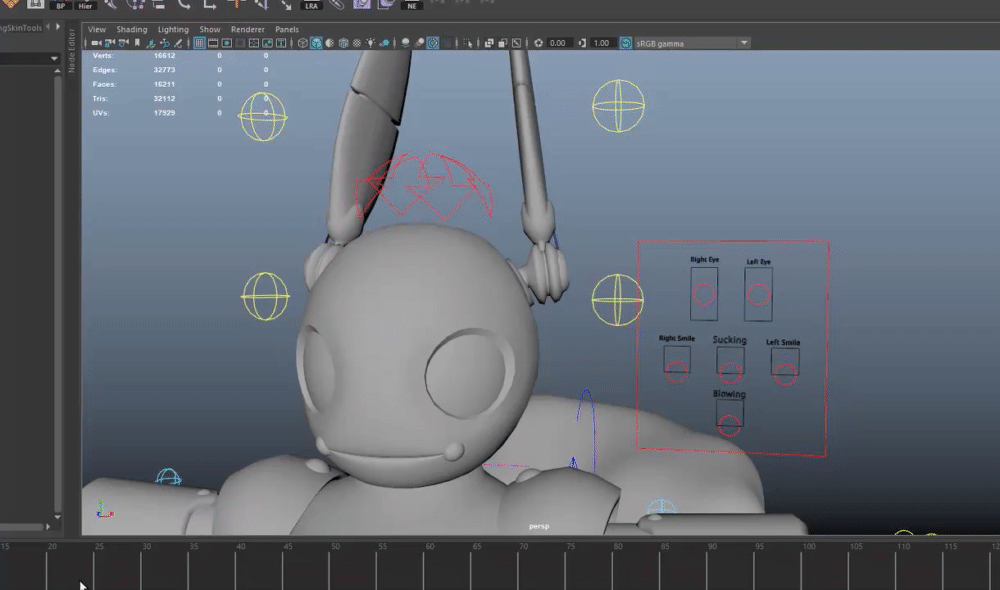Expand the left panel dropdown arrow
The image size is (1000, 590).
pyautogui.click(x=55, y=59)
